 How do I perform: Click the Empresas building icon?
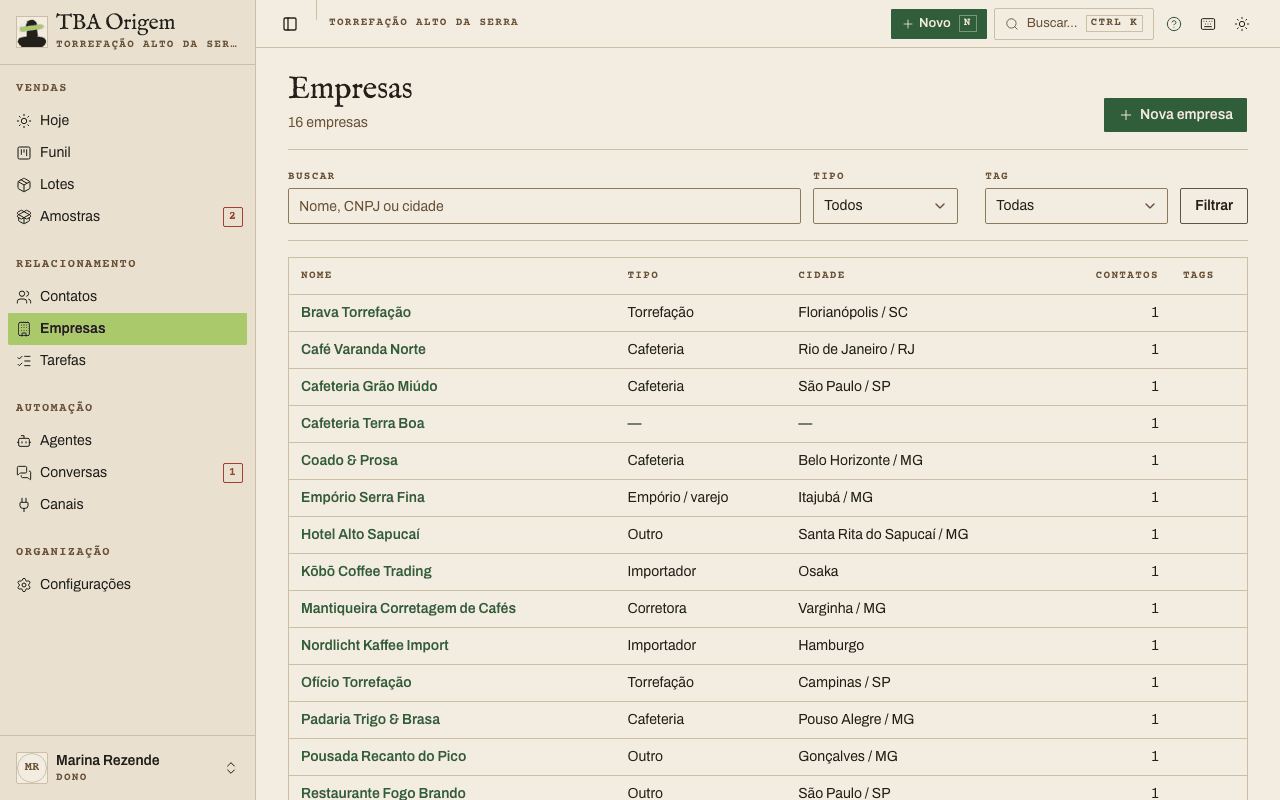(x=24, y=328)
